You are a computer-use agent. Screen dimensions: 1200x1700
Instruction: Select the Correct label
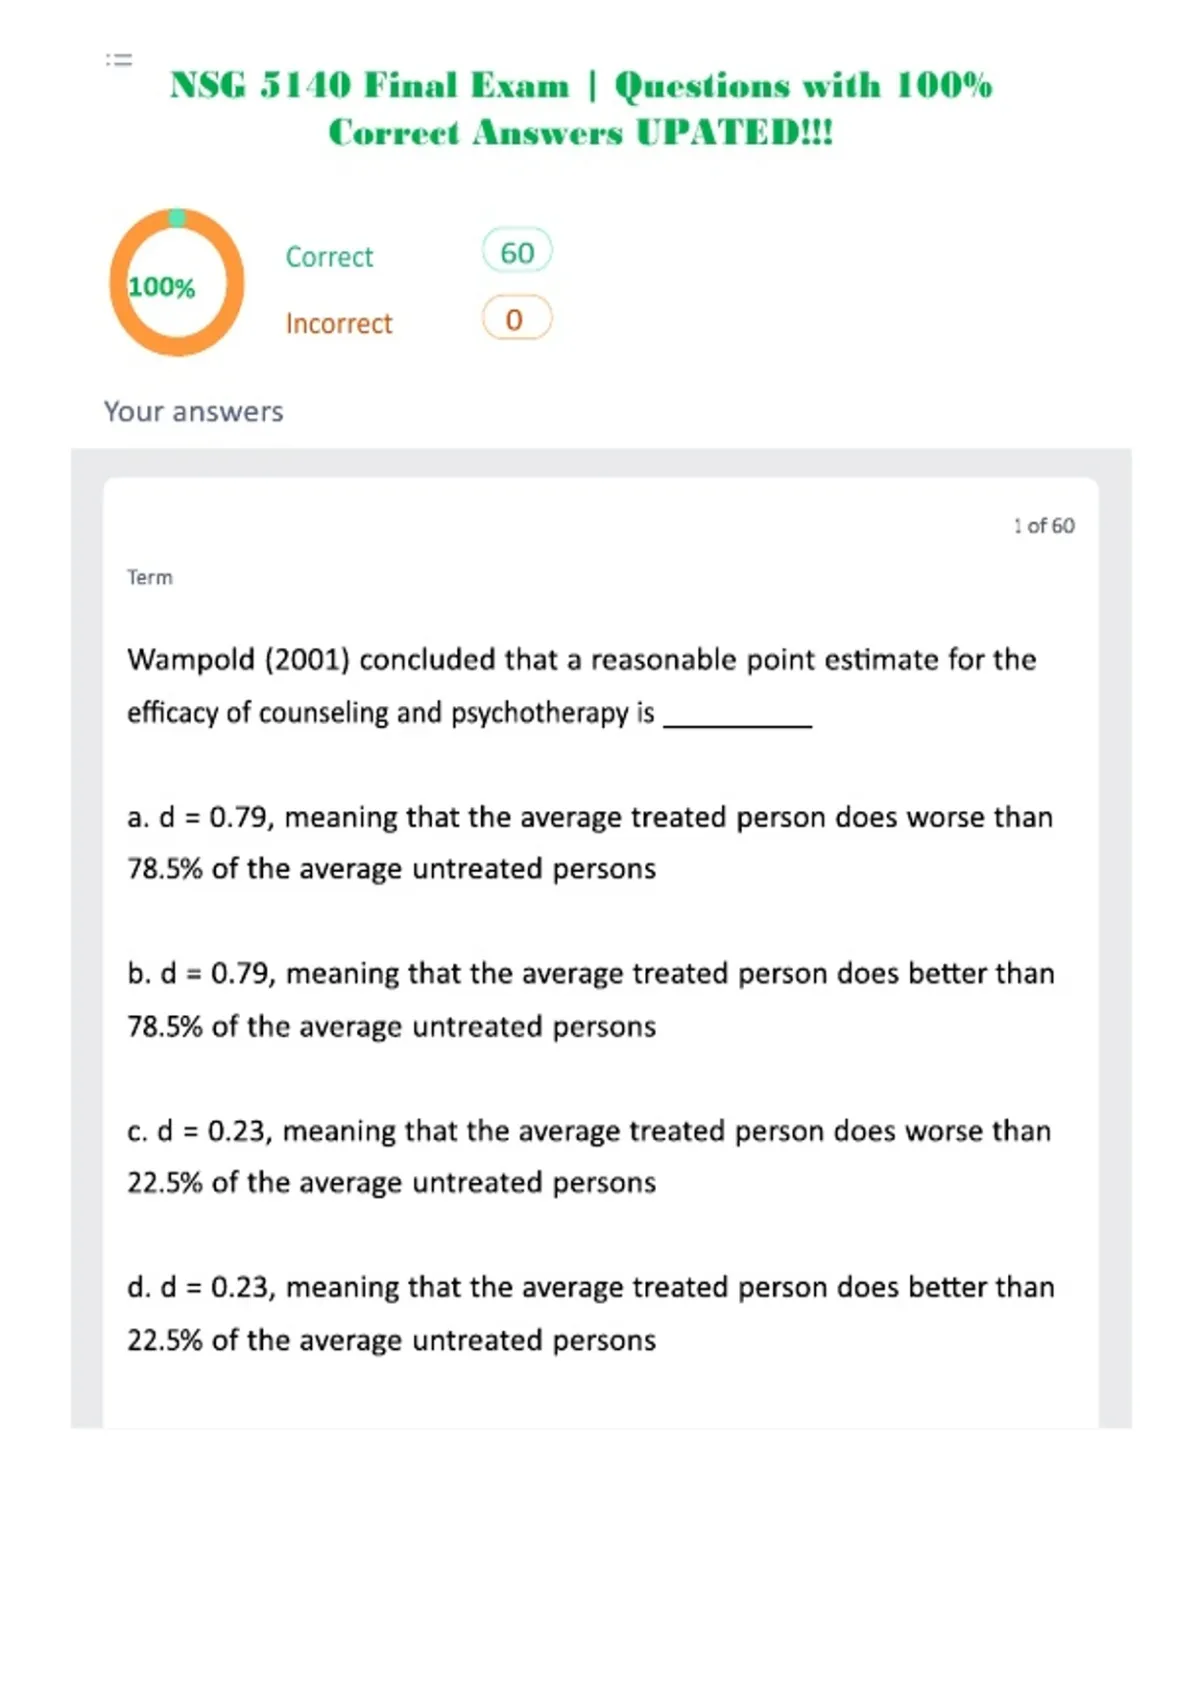point(329,257)
